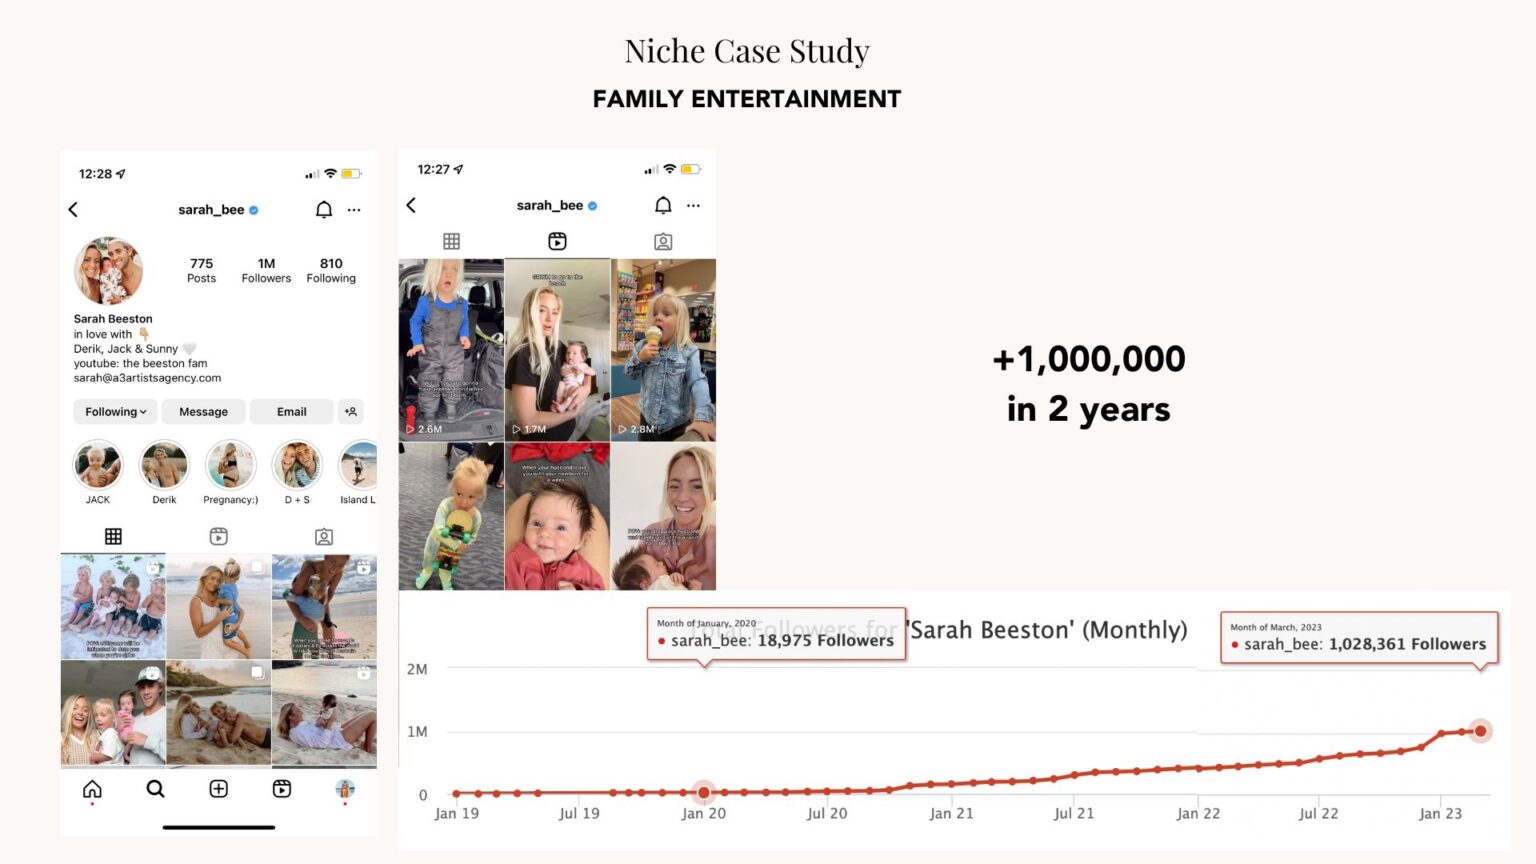Click the grid view icon on right profile

click(451, 241)
